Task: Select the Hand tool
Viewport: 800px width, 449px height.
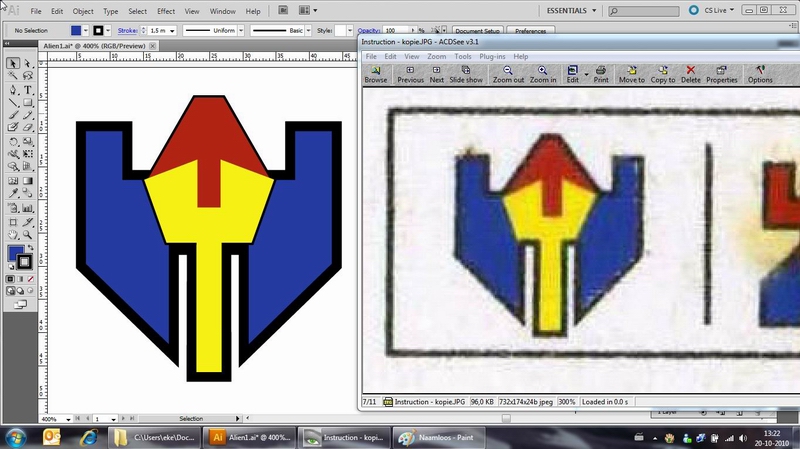Action: click(x=13, y=235)
